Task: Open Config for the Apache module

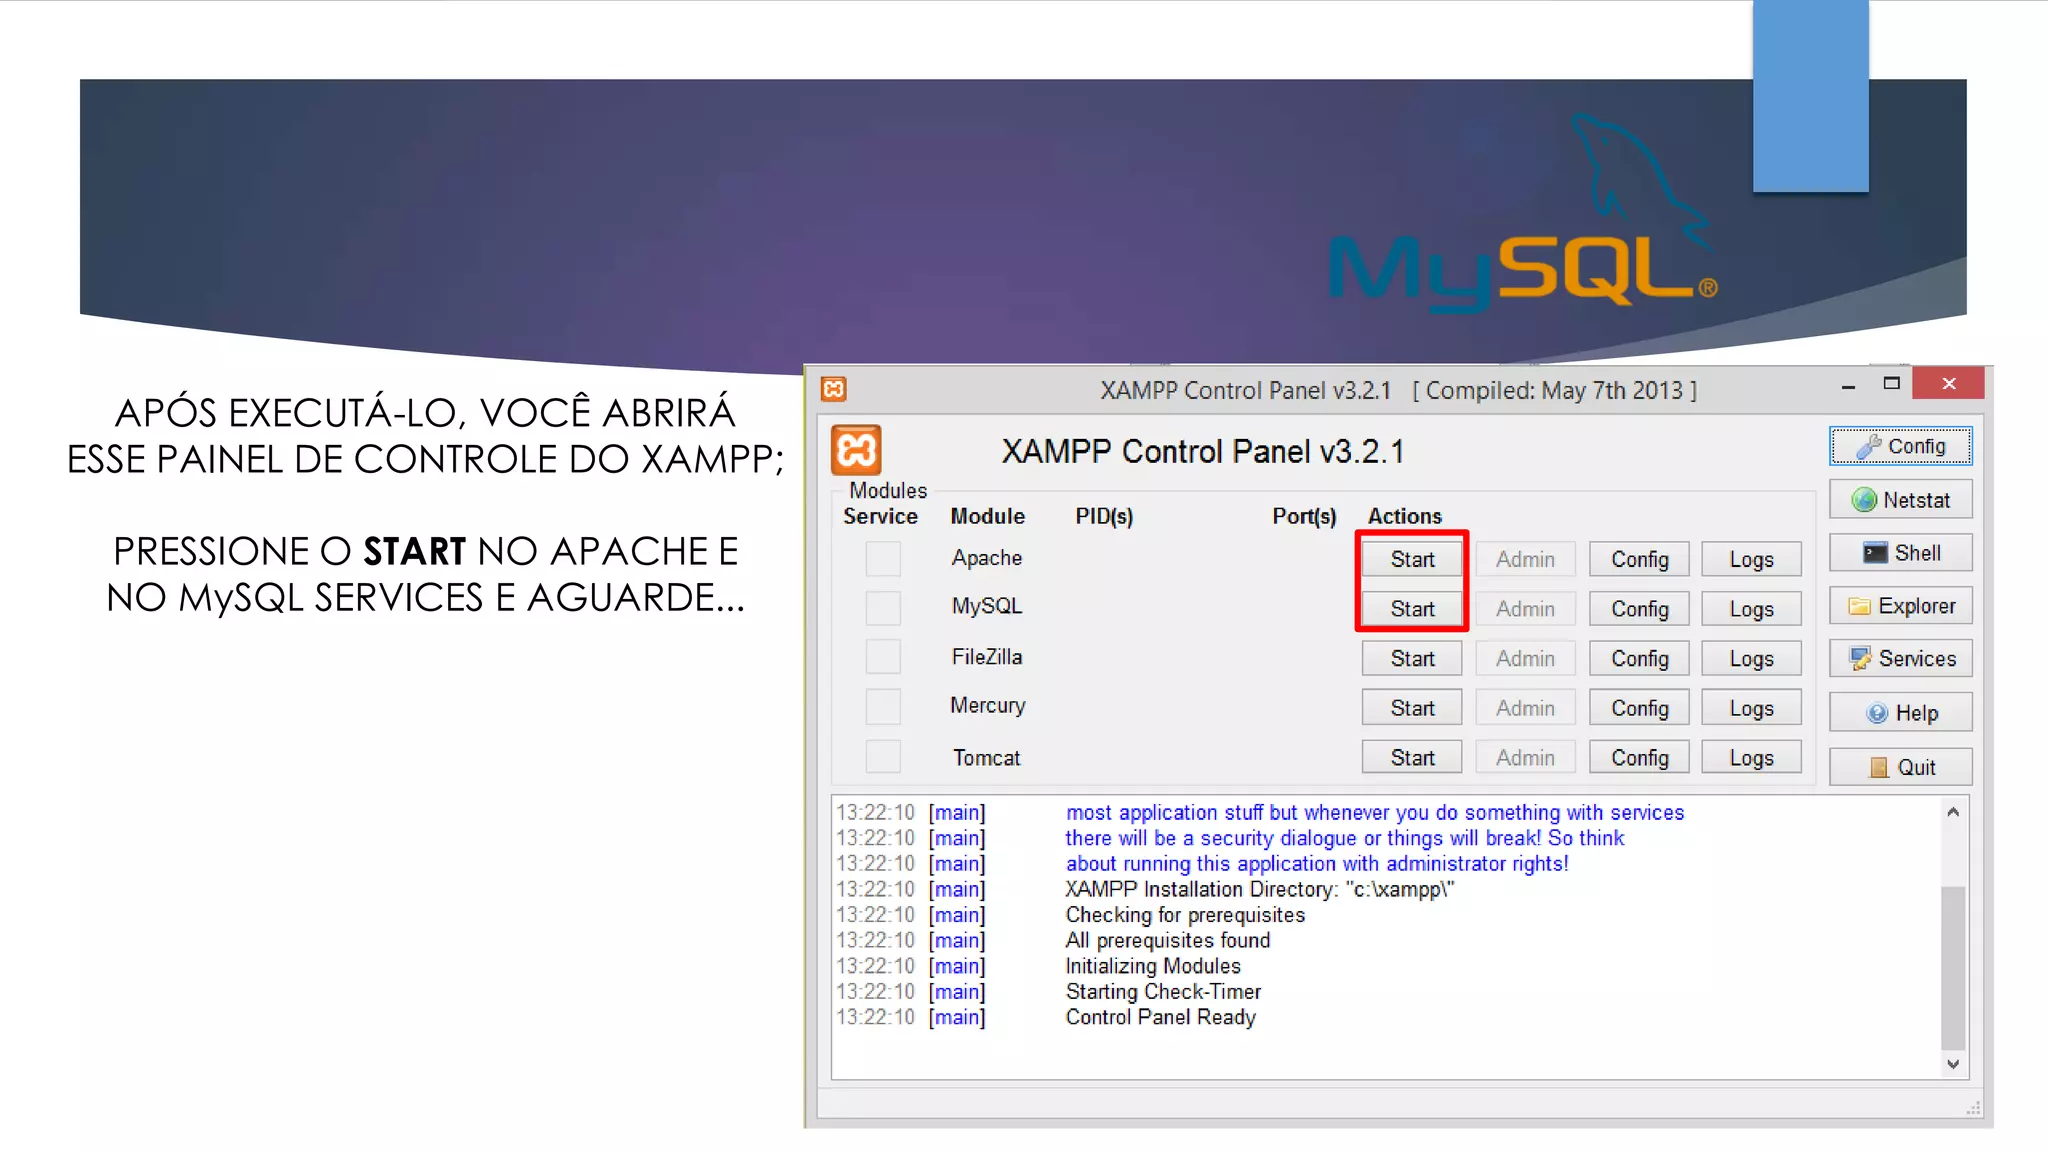Action: pos(1639,560)
